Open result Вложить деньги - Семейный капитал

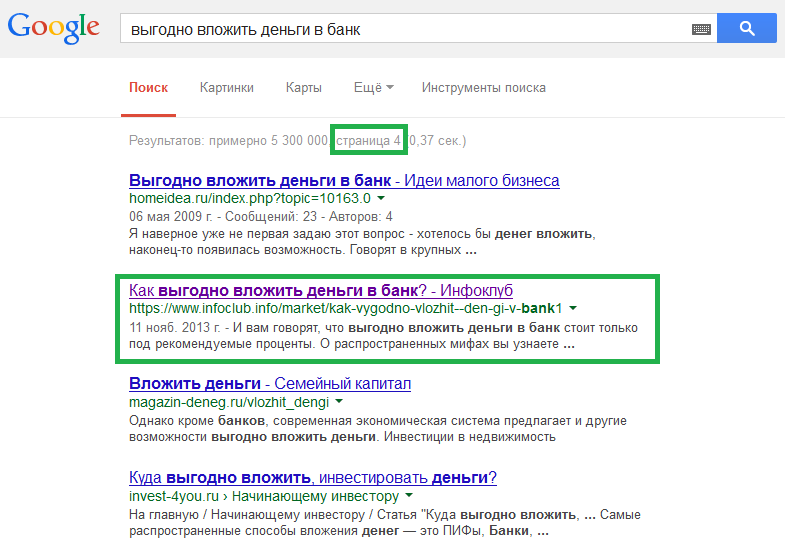pos(270,383)
